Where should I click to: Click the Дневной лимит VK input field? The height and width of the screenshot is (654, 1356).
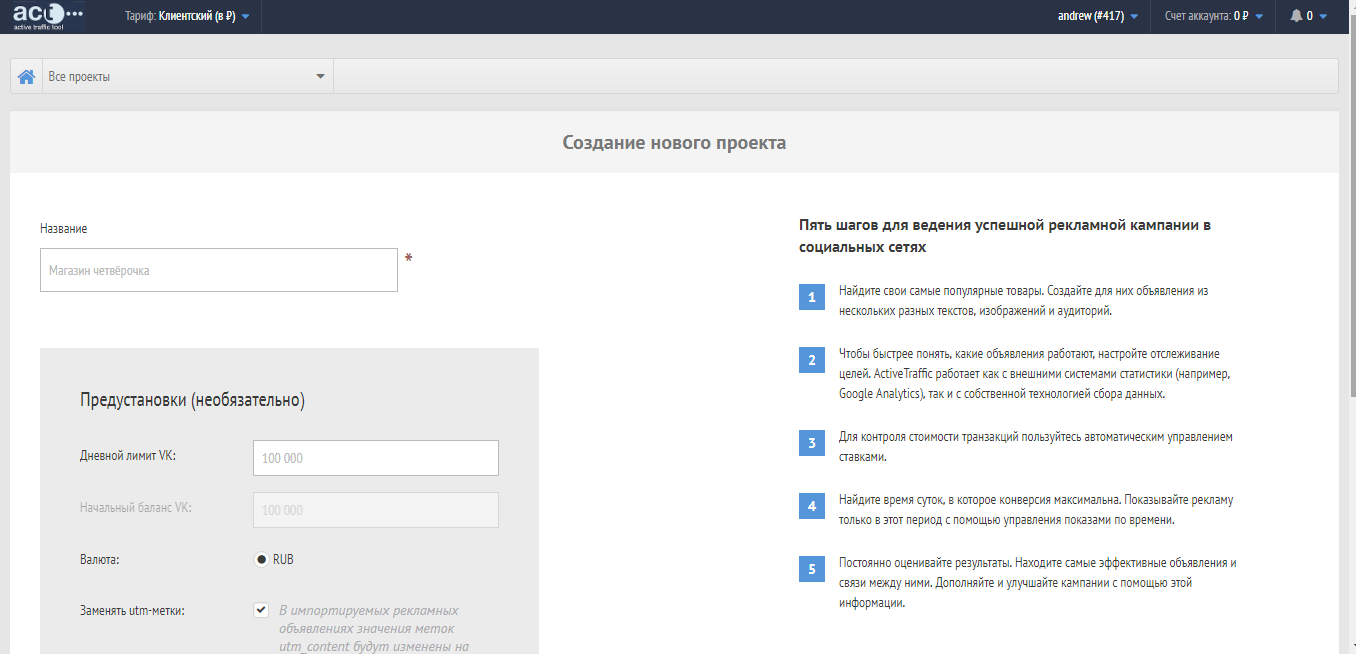pos(375,458)
